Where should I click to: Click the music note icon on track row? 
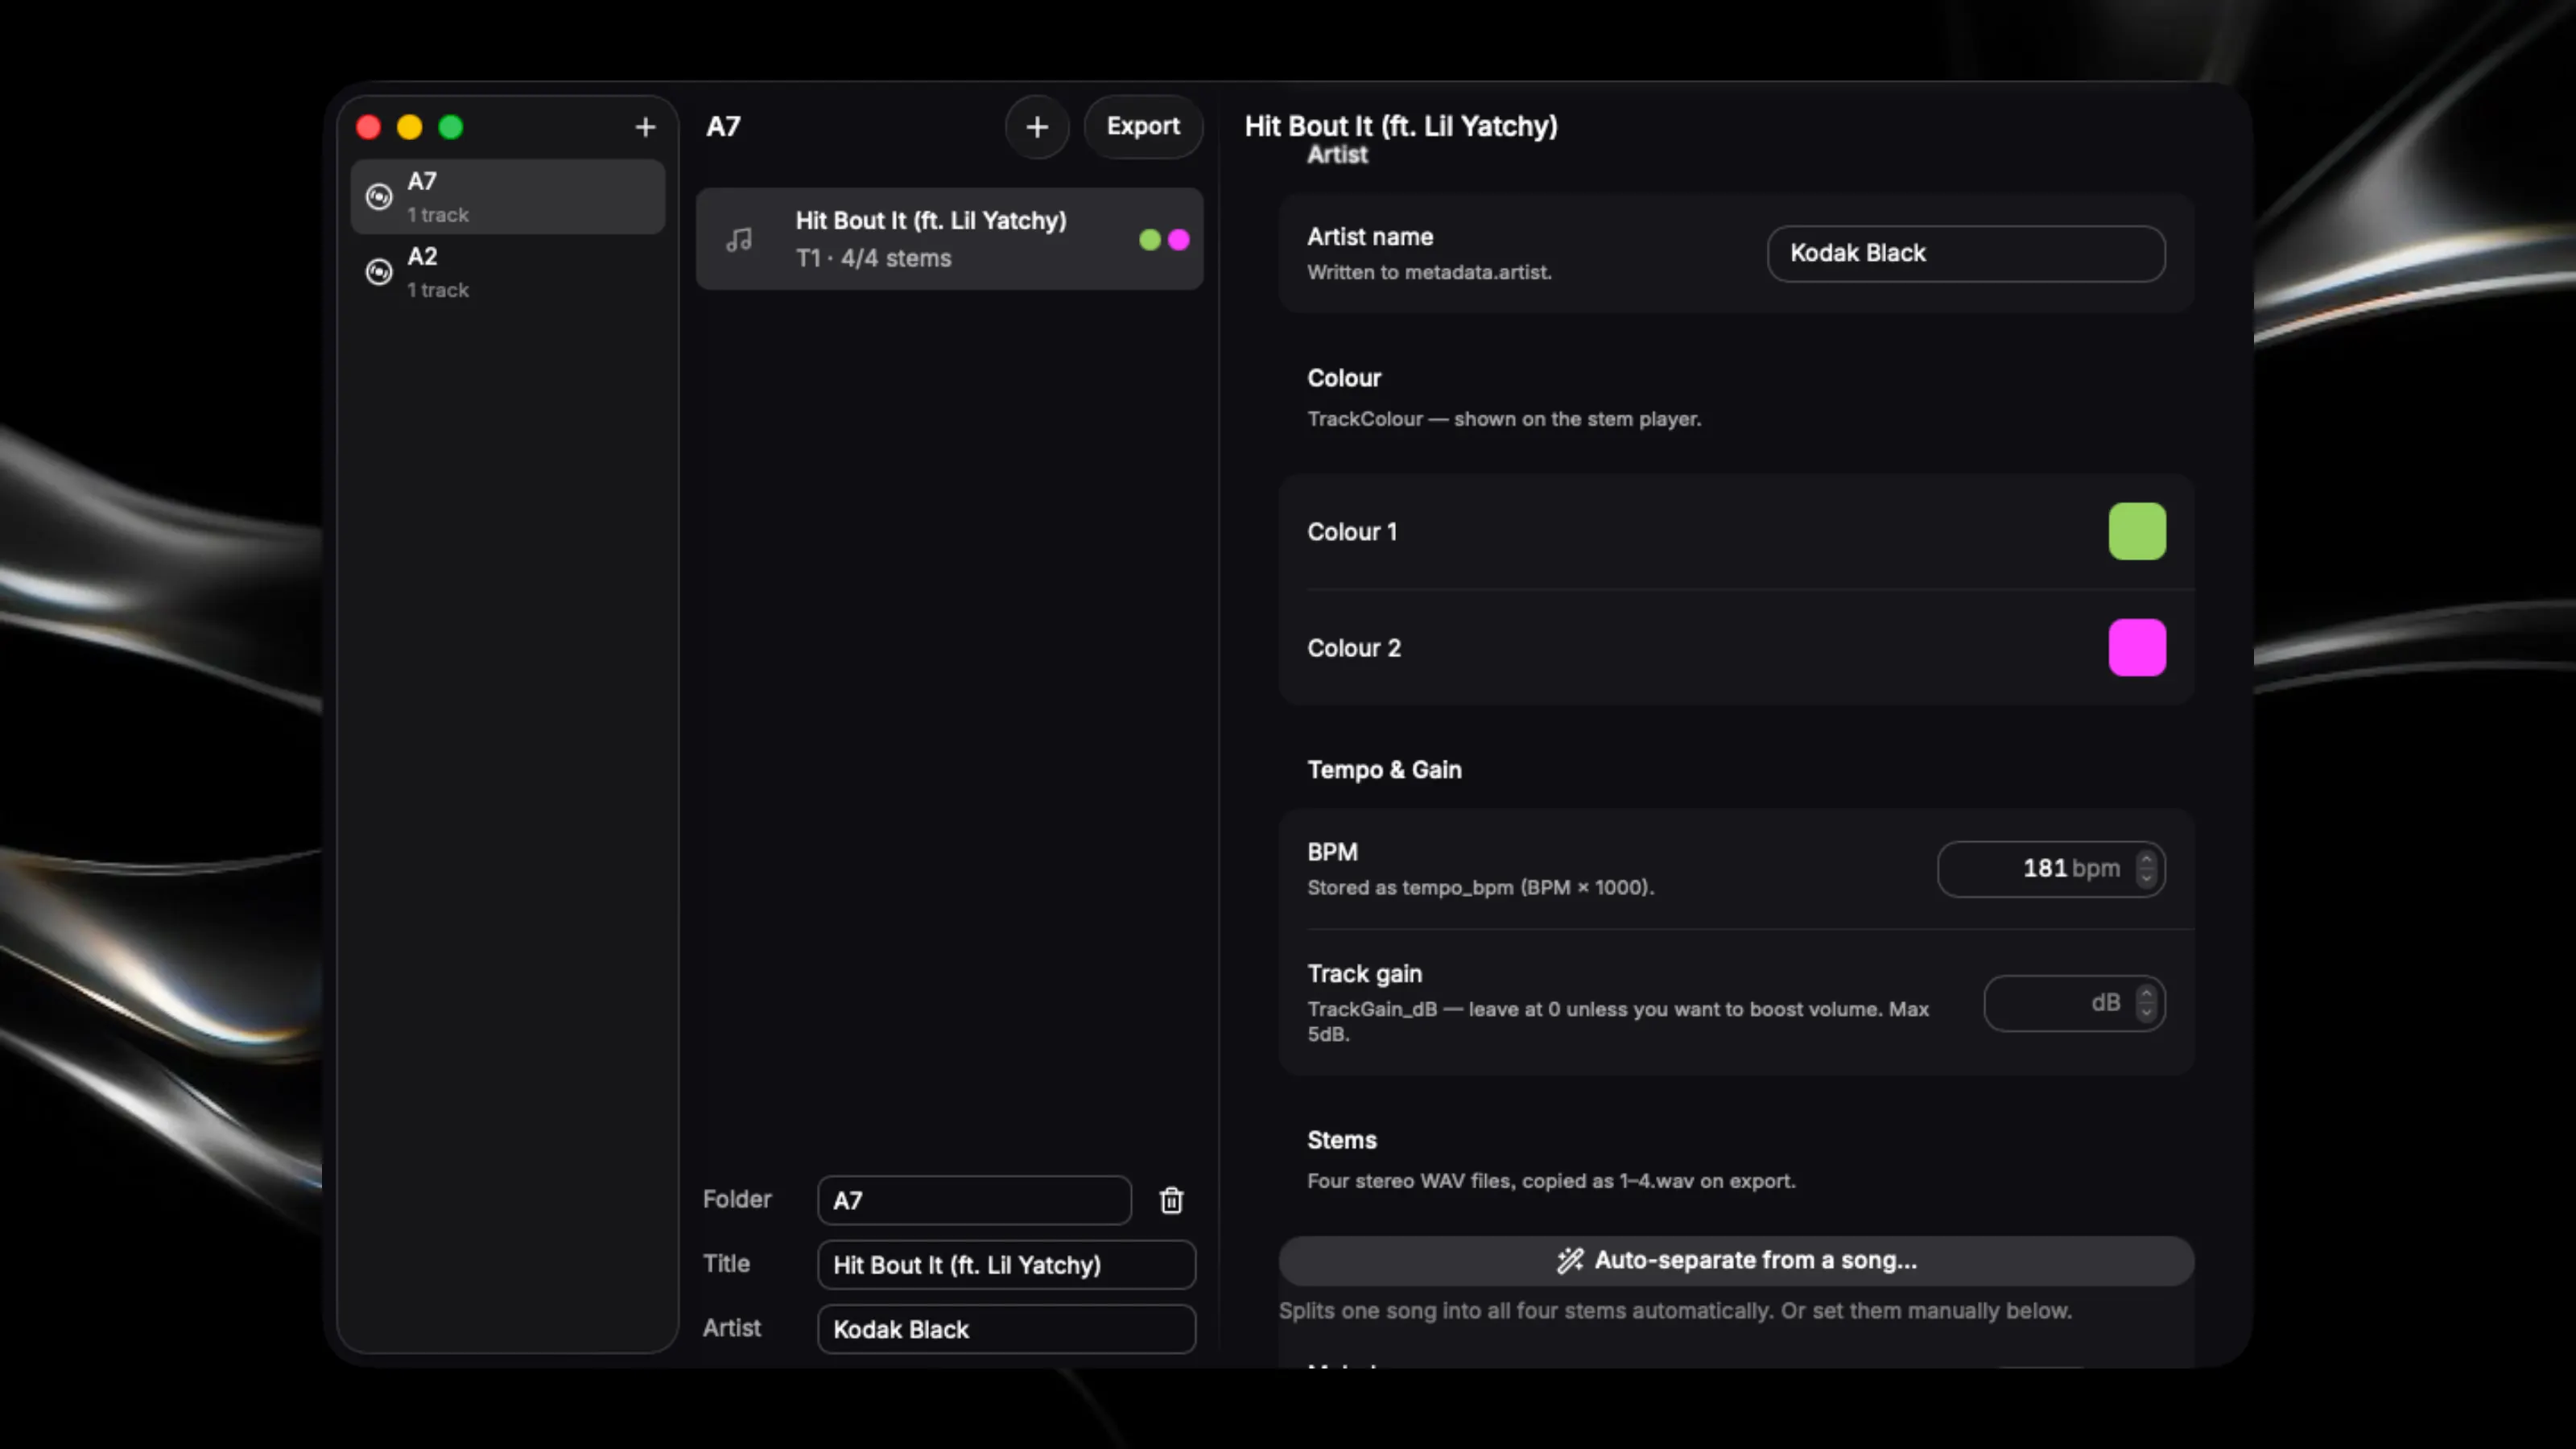coord(739,240)
